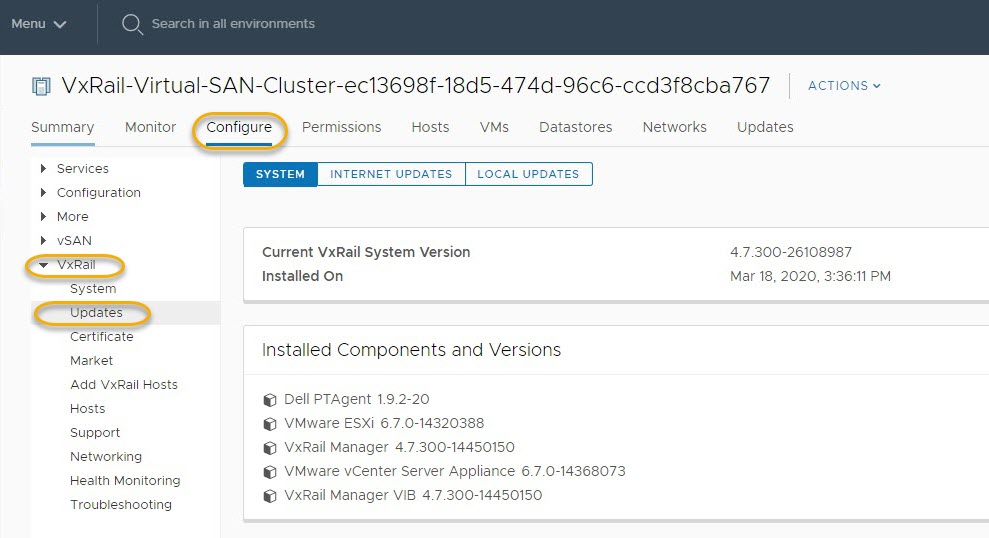Screen dimensions: 989x538
Task: Expand the Services tree node
Action: tap(43, 169)
